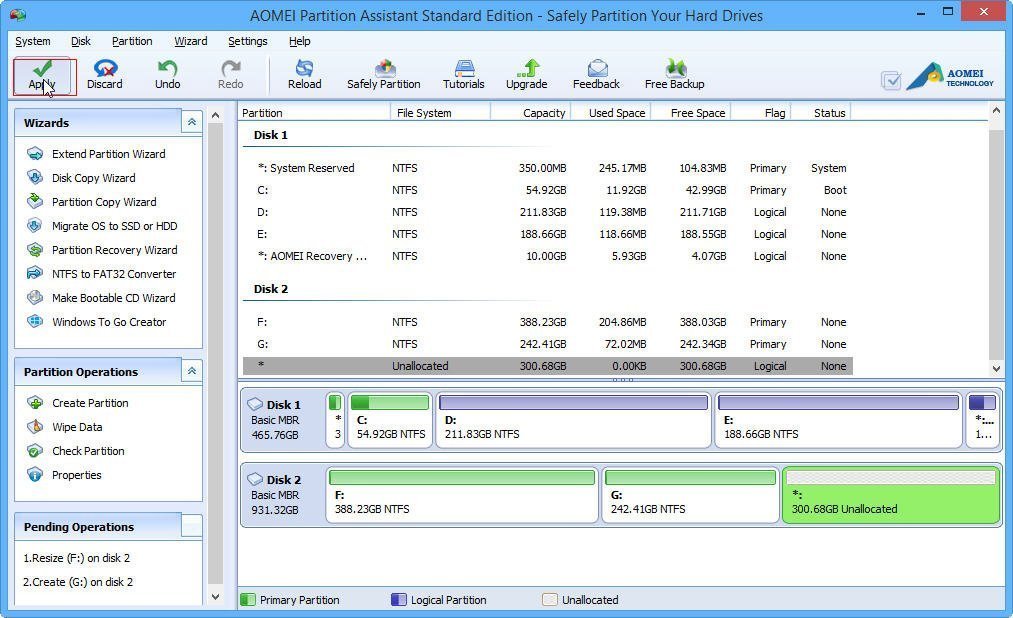This screenshot has height=618, width=1013.
Task: Open Tutorials from the toolbar
Action: pos(464,75)
